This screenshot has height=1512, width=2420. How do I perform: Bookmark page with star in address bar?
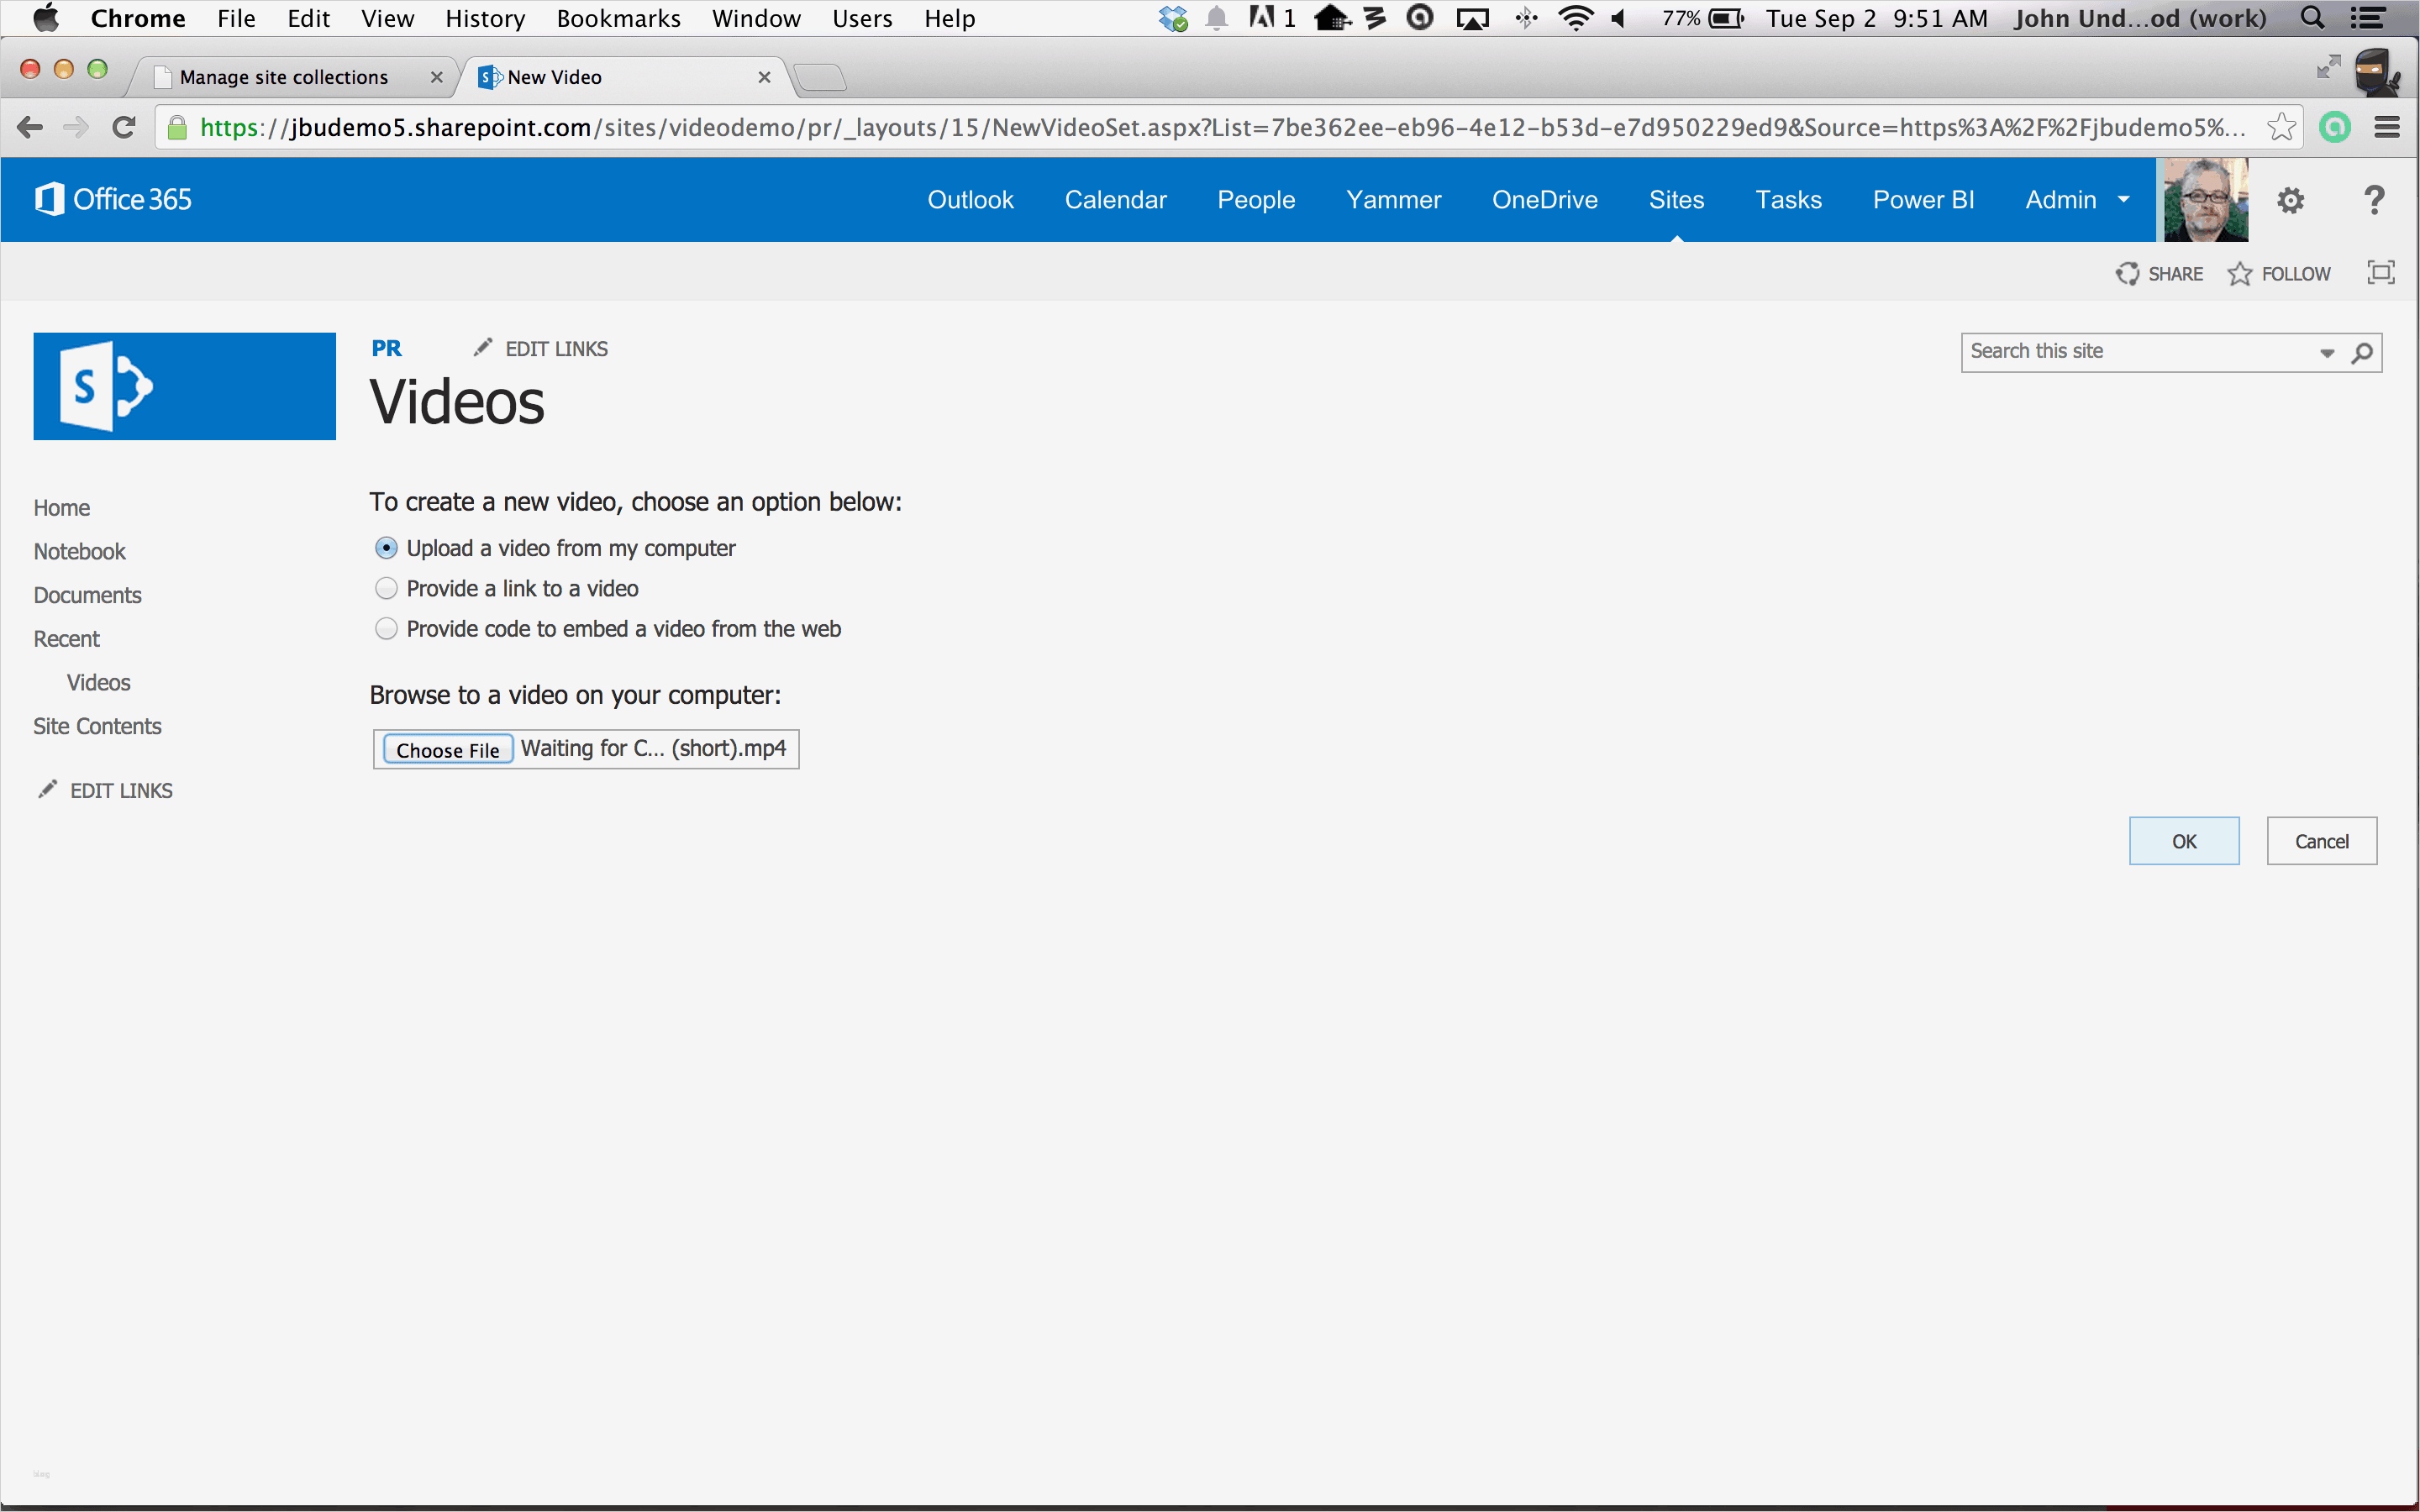click(x=2281, y=128)
